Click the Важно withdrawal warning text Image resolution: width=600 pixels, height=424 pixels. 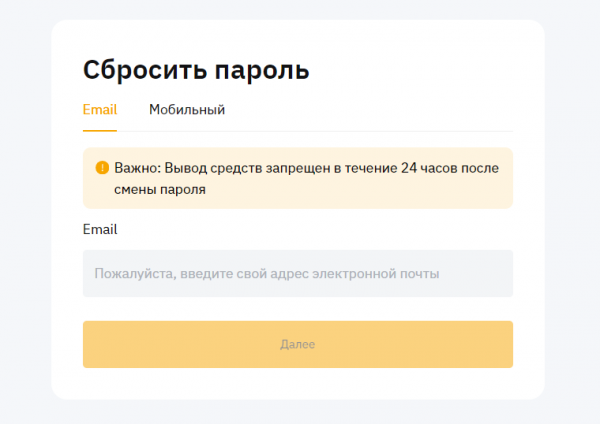306,178
